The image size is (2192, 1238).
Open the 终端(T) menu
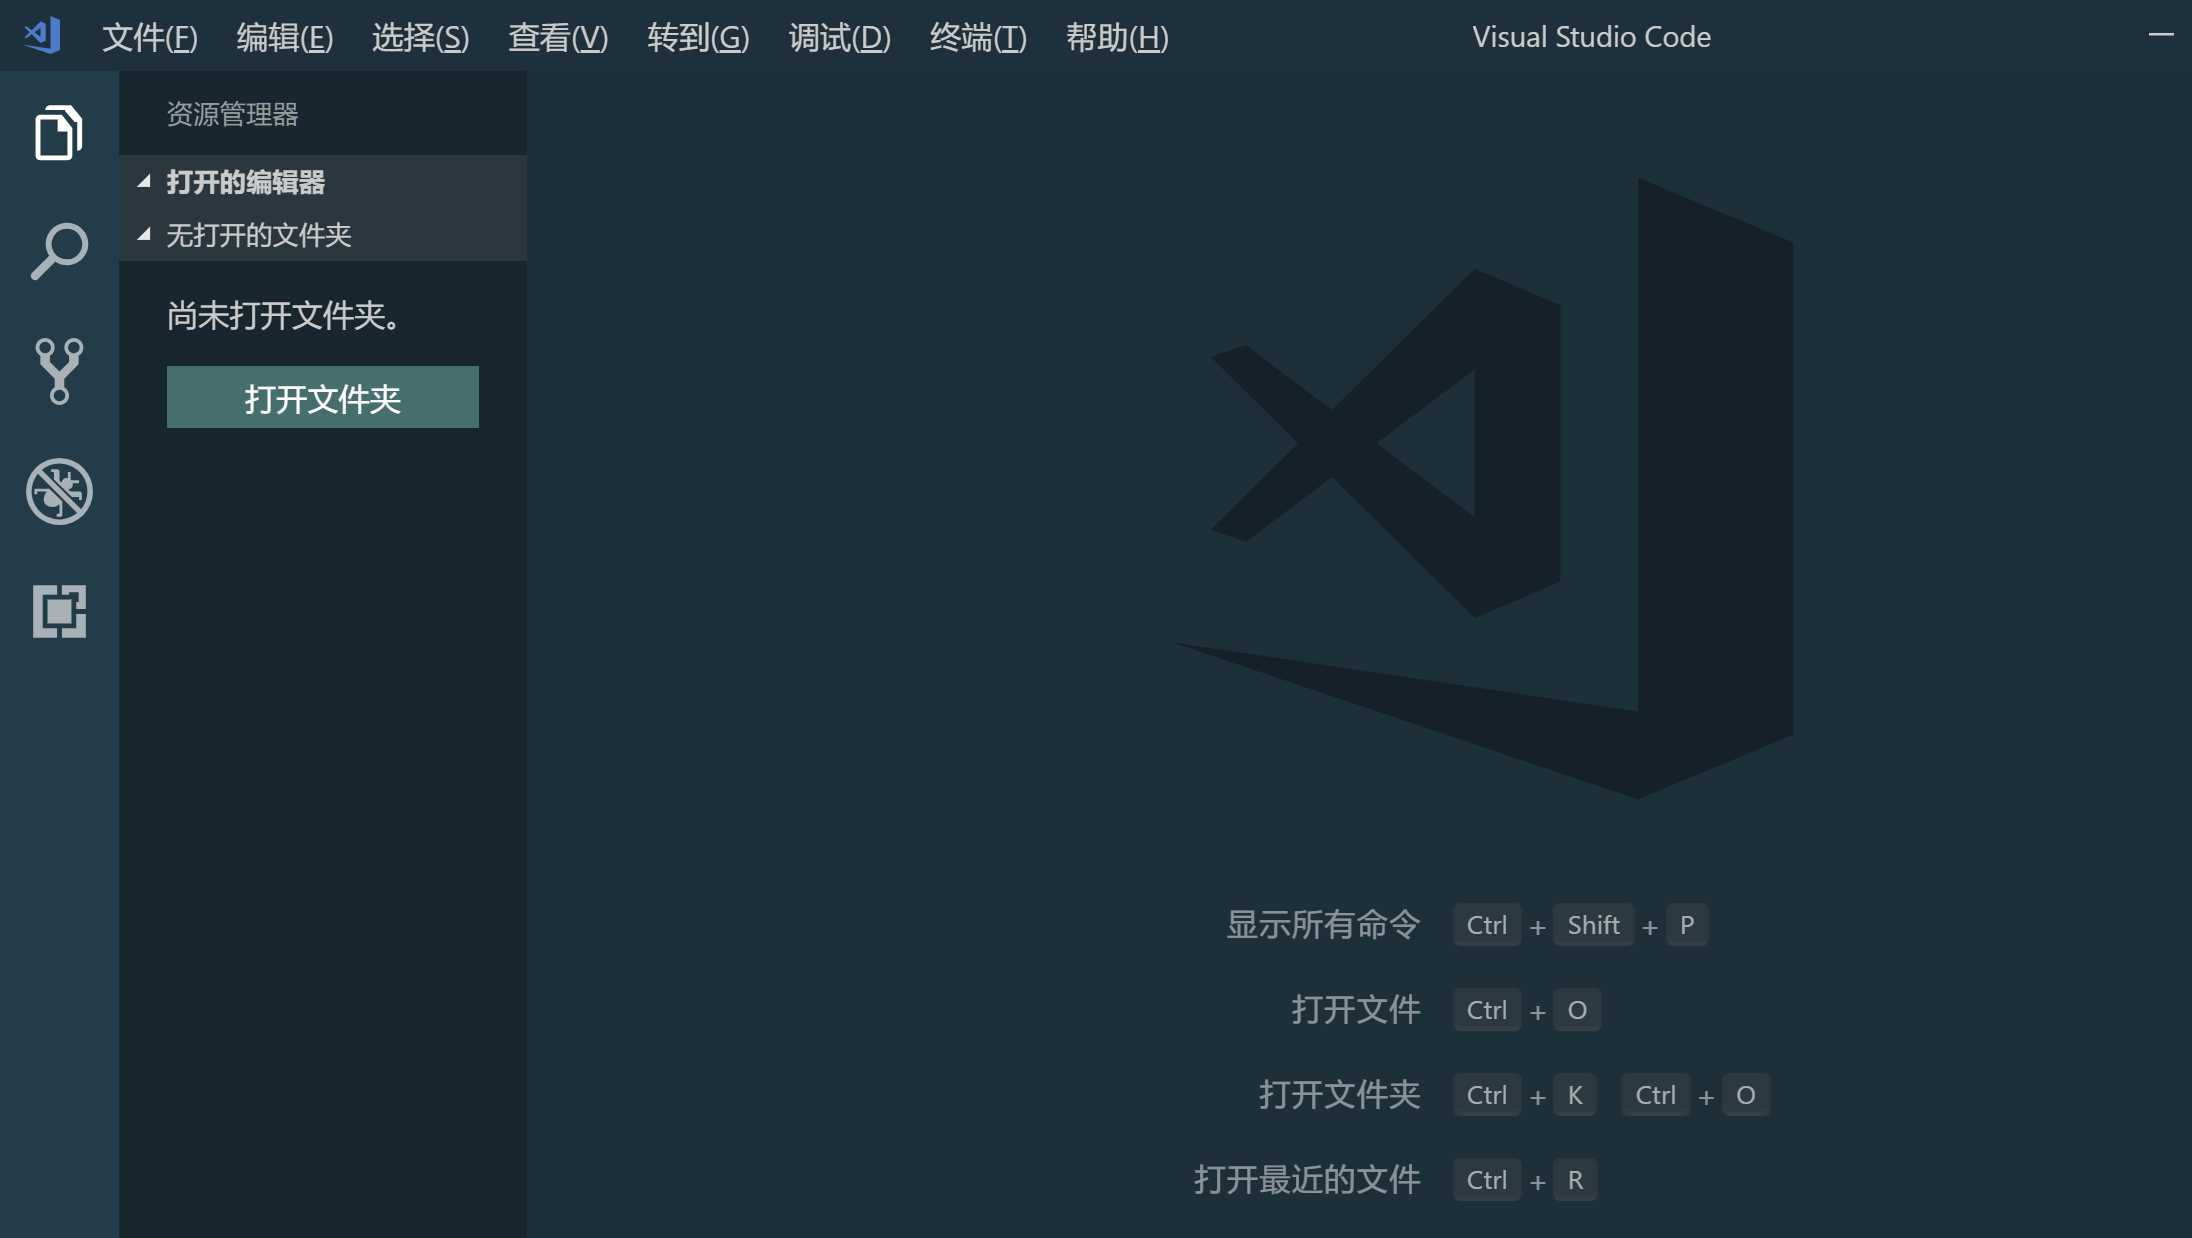coord(978,37)
